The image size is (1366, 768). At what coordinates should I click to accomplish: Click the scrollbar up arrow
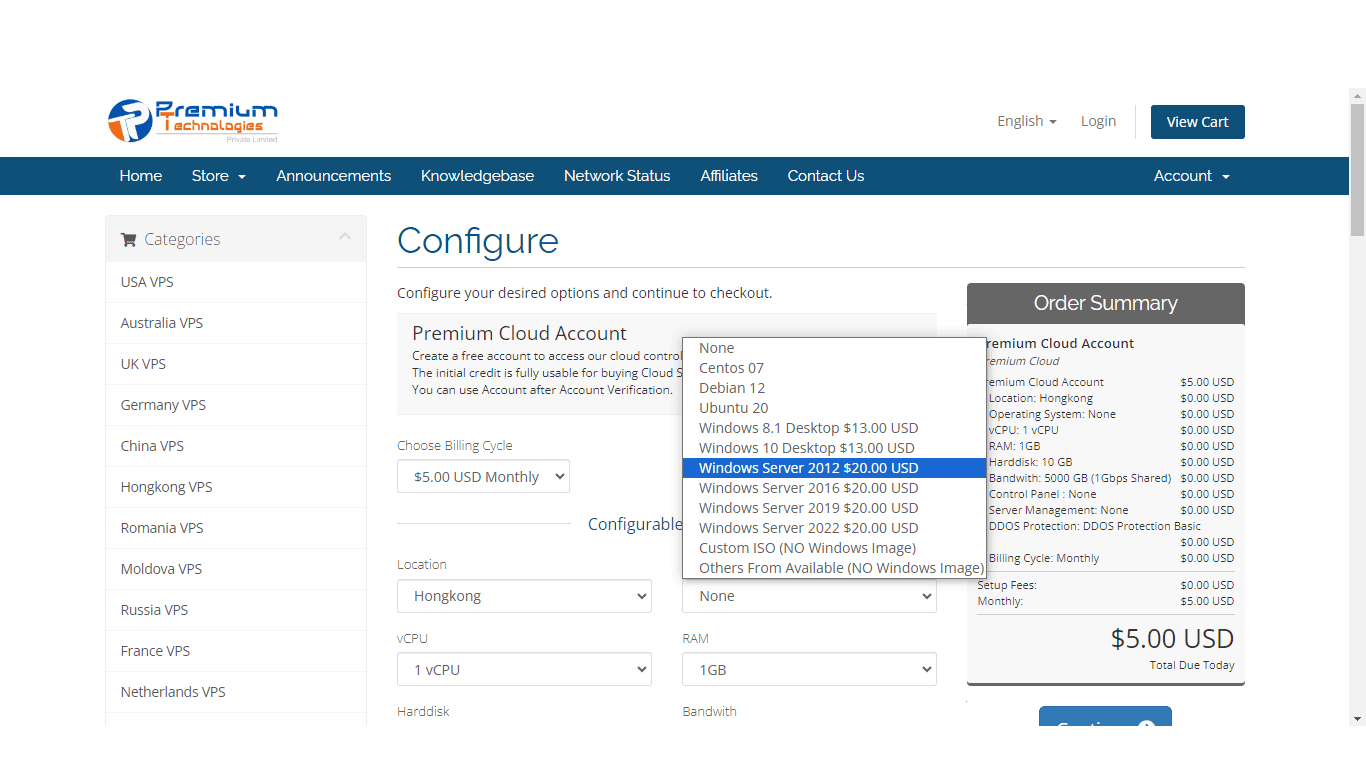pos(1357,96)
